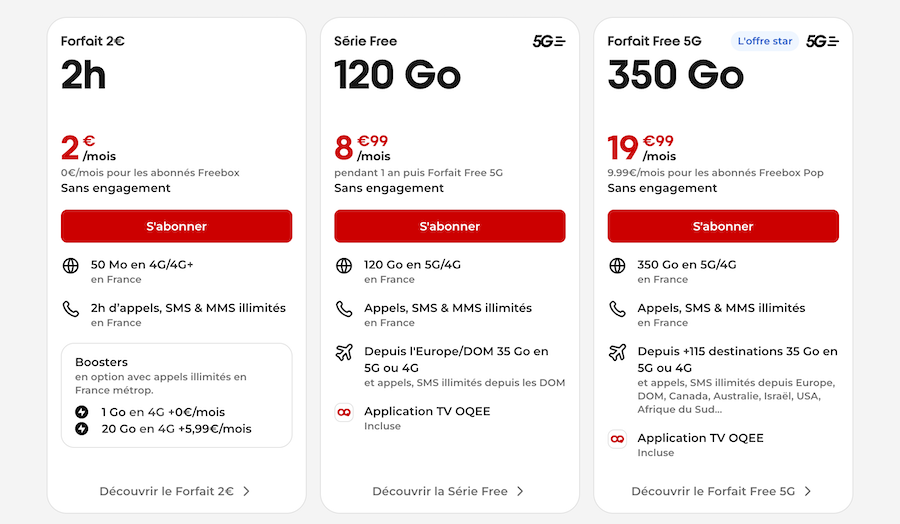Click the 2€/mois price

point(88,148)
